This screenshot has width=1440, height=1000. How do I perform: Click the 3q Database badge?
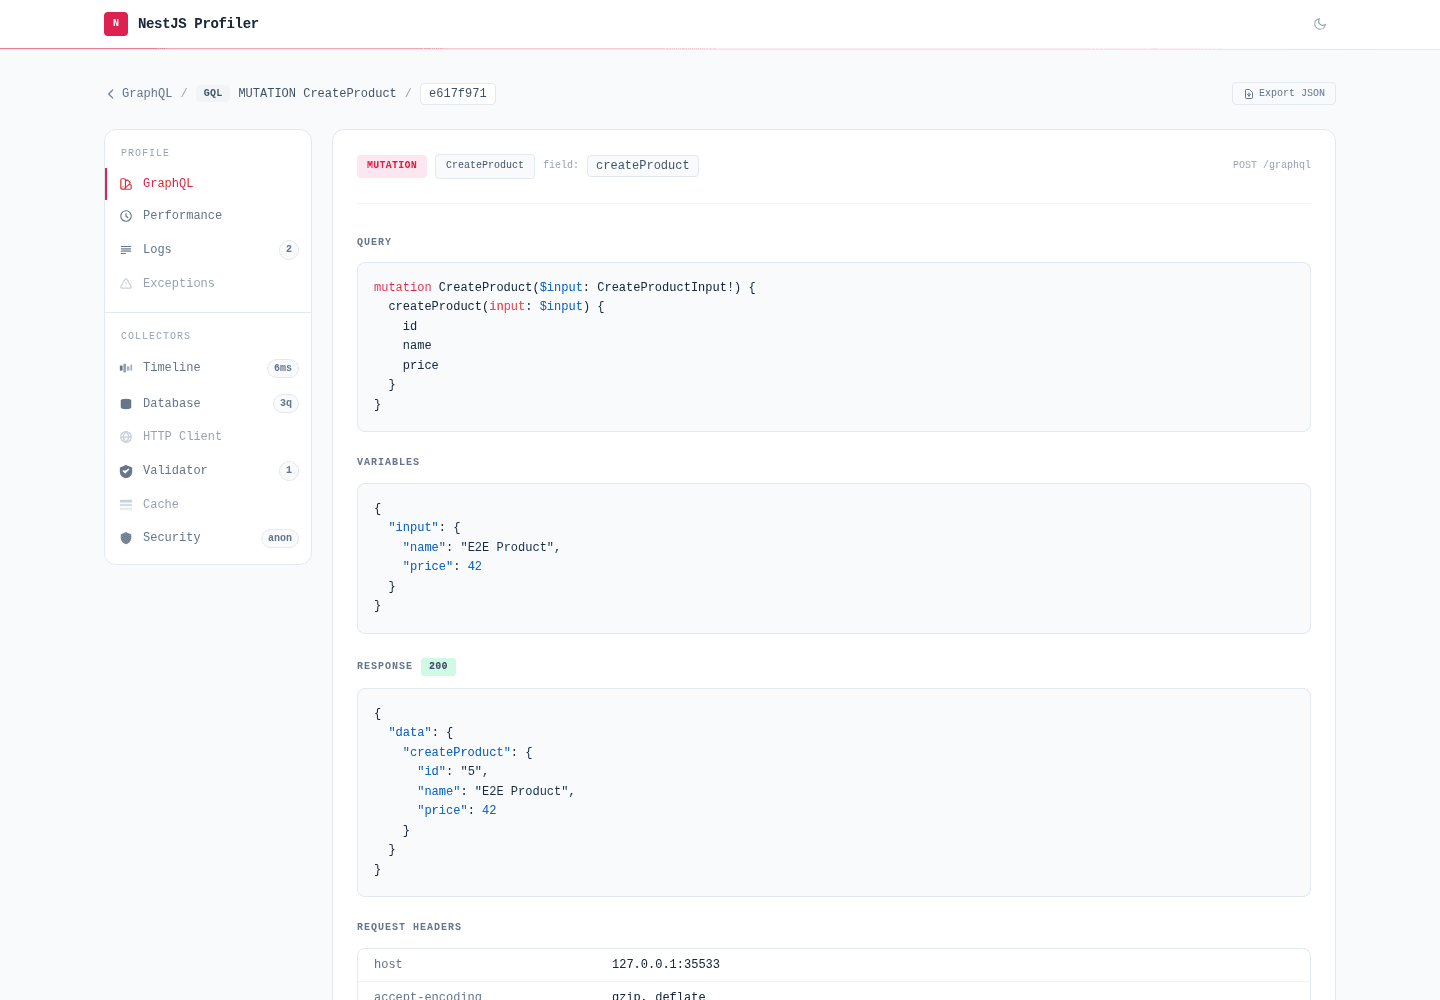click(x=286, y=404)
